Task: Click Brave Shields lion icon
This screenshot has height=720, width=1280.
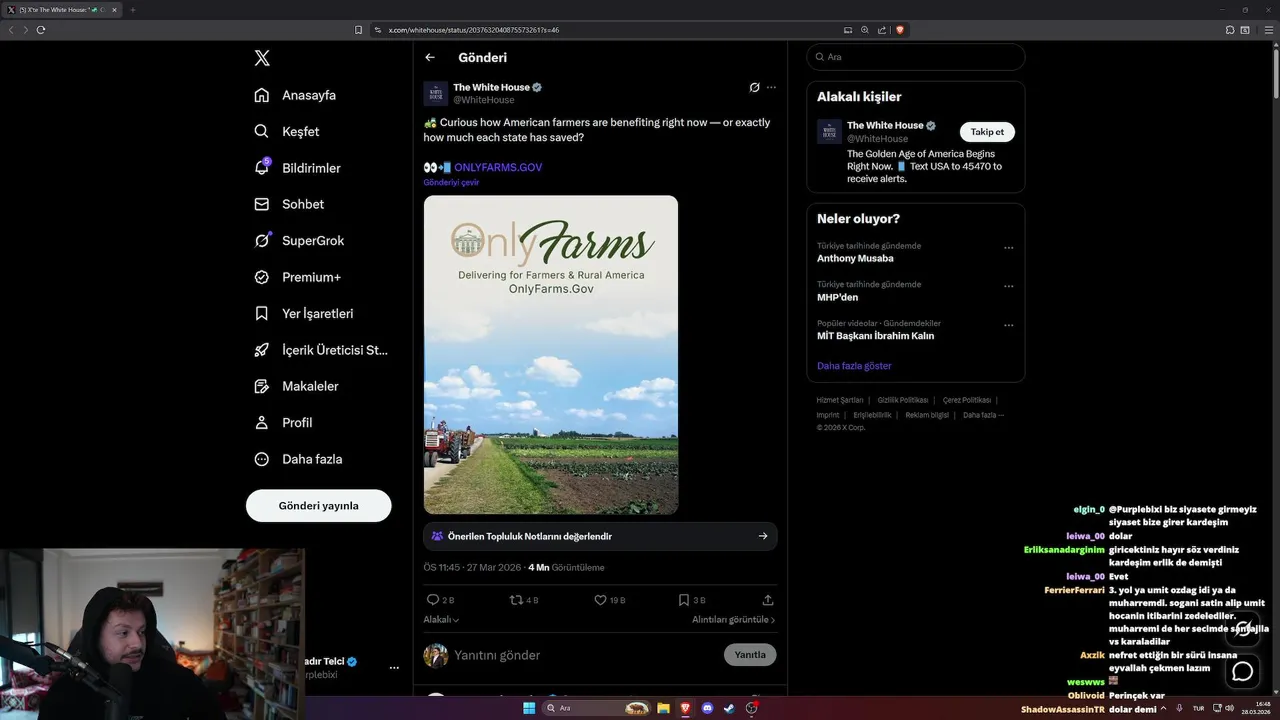Action: [900, 30]
